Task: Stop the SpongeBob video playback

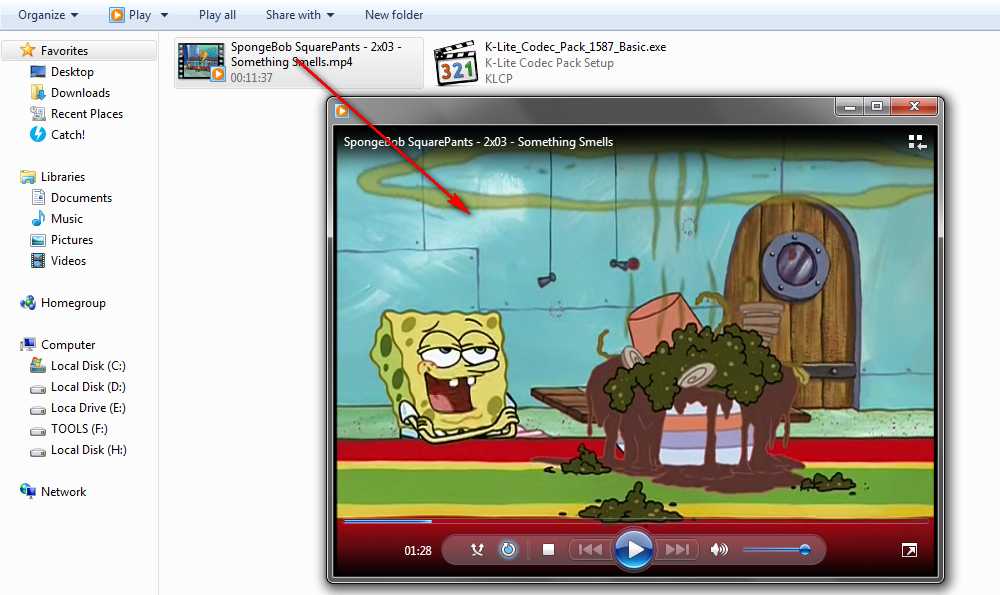Action: 548,550
